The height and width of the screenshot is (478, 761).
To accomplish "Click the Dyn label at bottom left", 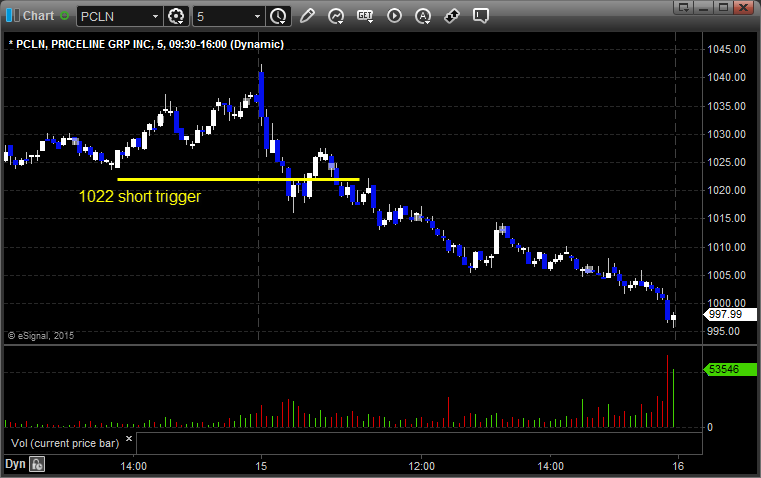I will (x=15, y=464).
